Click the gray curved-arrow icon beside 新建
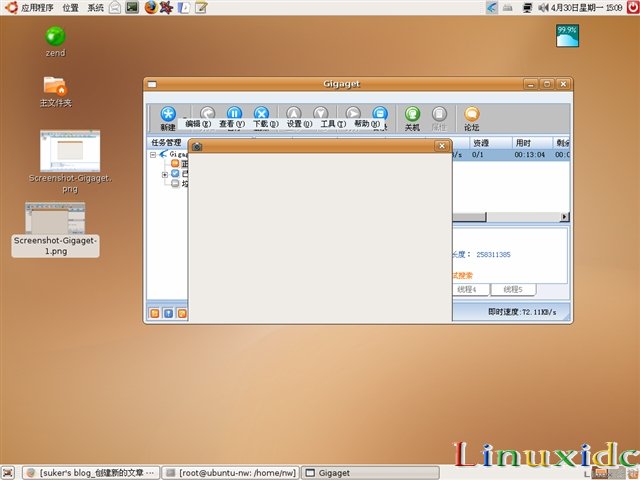Screen dimensions: 640x480 click(207, 113)
